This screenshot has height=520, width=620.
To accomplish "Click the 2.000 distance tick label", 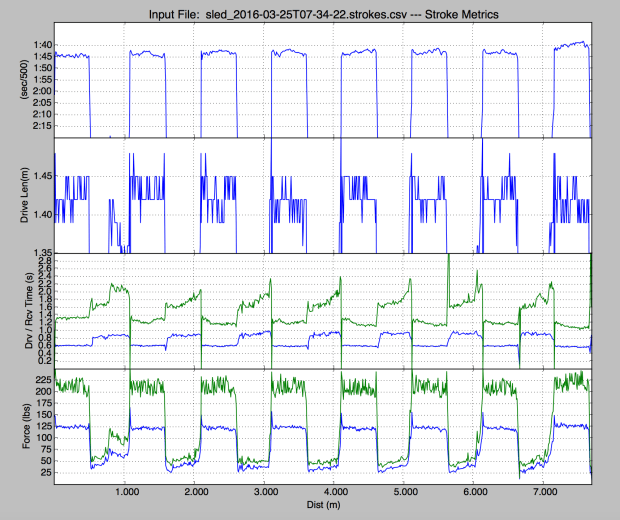I will 196,493.
